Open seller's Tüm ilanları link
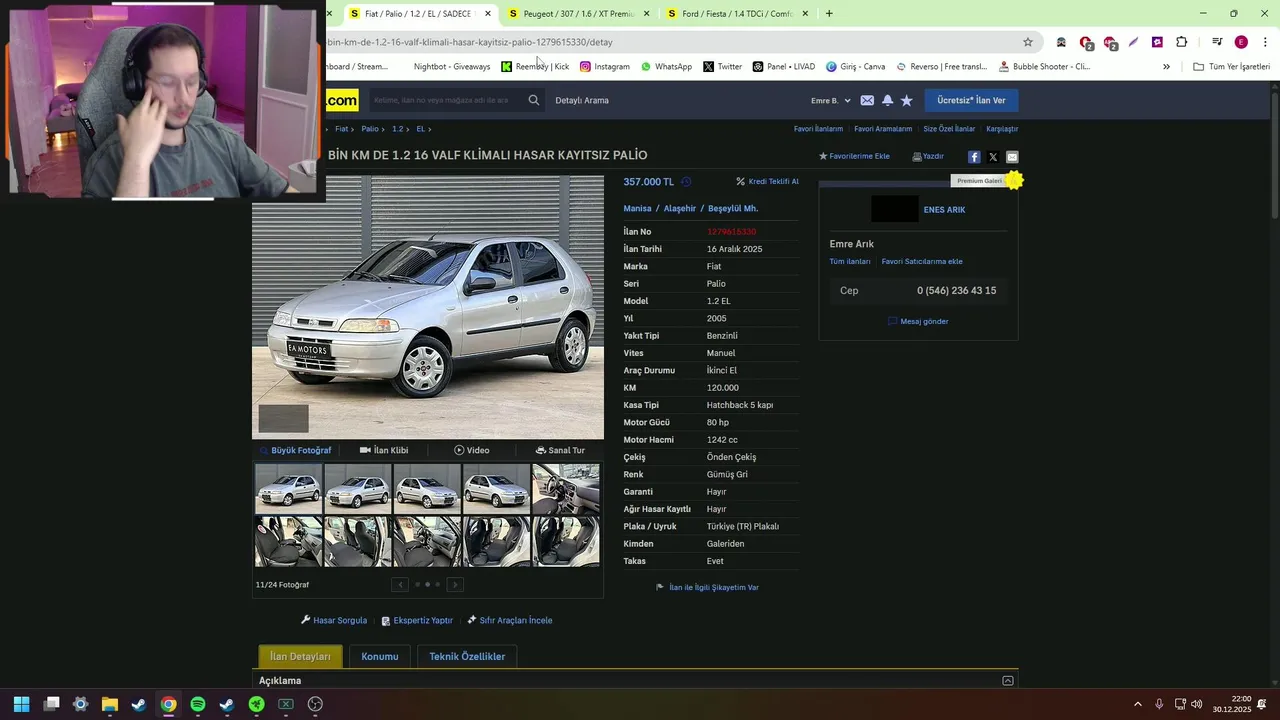1280x720 pixels. tap(850, 261)
